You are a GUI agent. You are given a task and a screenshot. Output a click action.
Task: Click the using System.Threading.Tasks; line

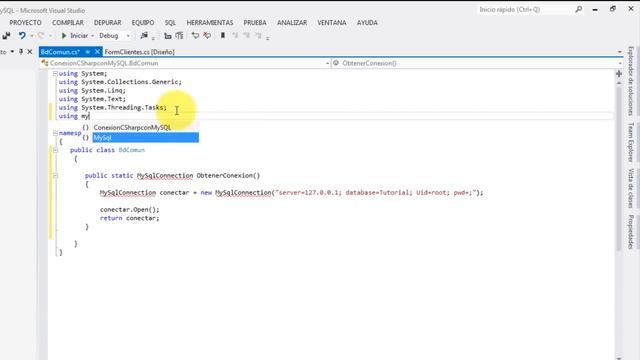coord(113,107)
